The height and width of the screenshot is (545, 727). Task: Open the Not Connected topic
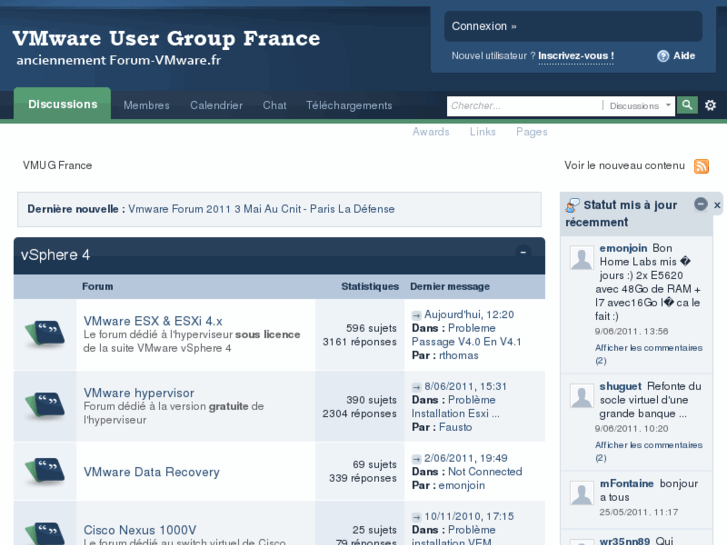(485, 472)
